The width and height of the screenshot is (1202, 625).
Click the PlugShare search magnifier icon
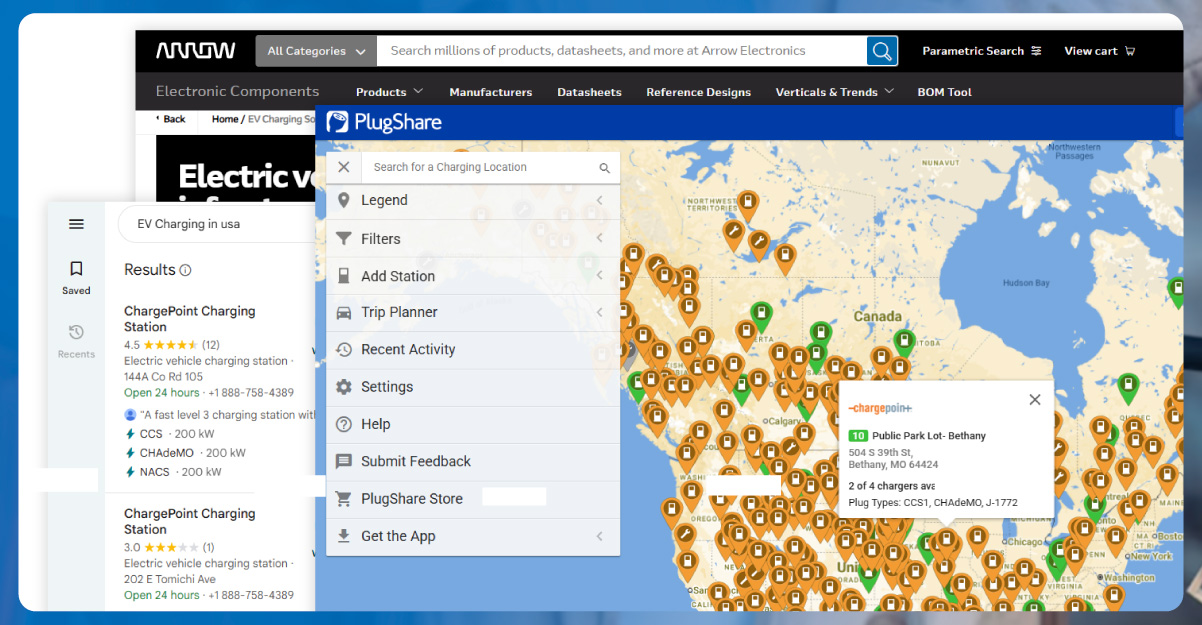pos(604,168)
